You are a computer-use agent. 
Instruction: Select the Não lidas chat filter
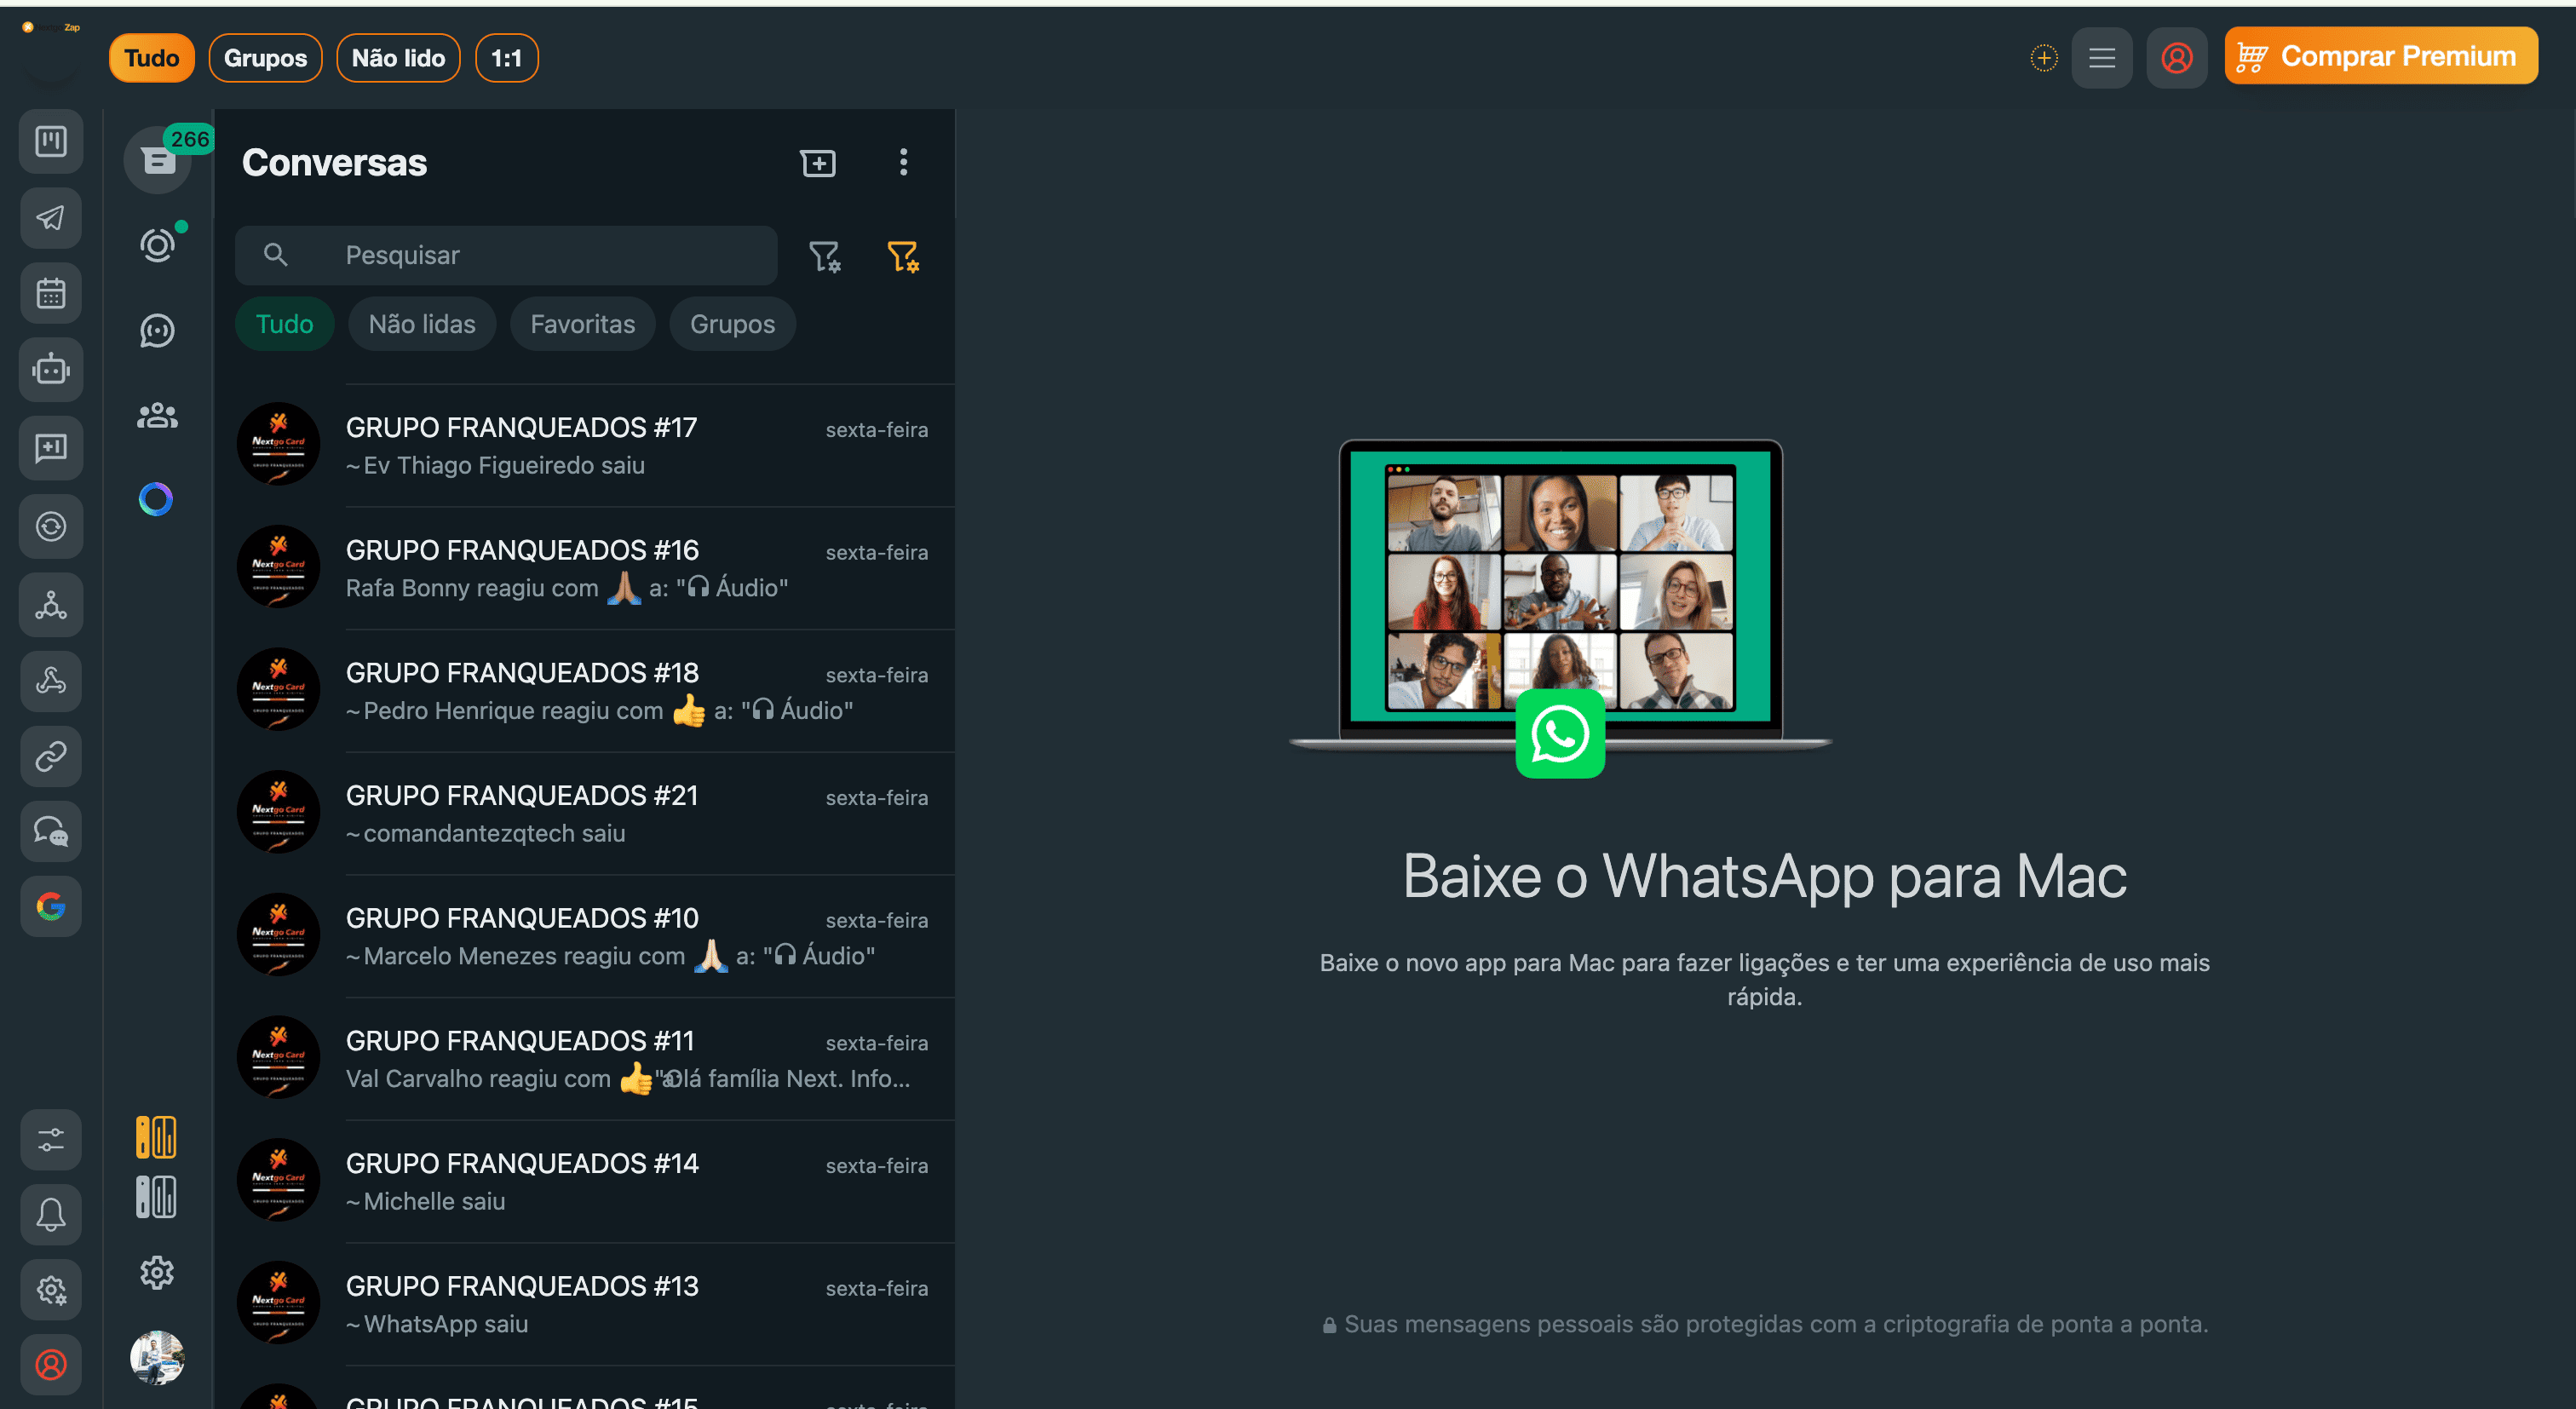click(x=421, y=323)
